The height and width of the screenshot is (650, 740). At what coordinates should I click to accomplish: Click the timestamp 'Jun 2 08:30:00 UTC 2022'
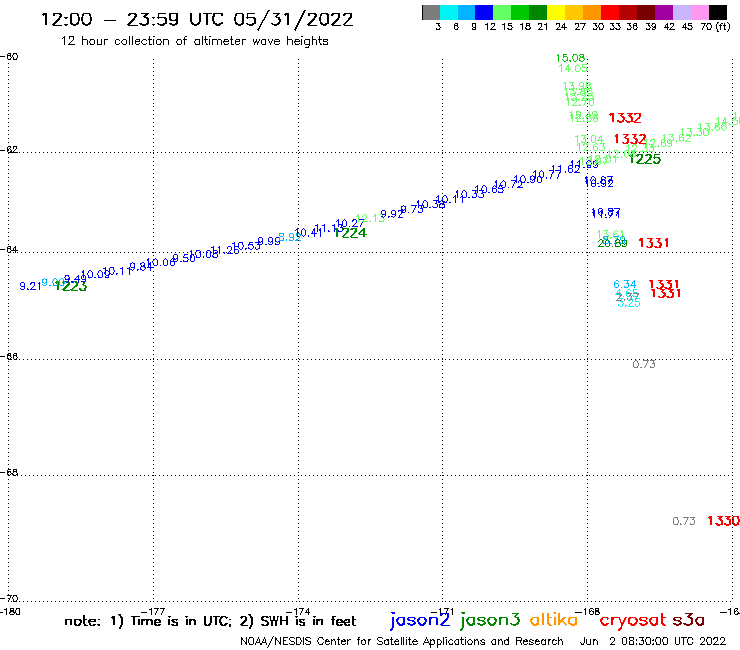pos(652,641)
